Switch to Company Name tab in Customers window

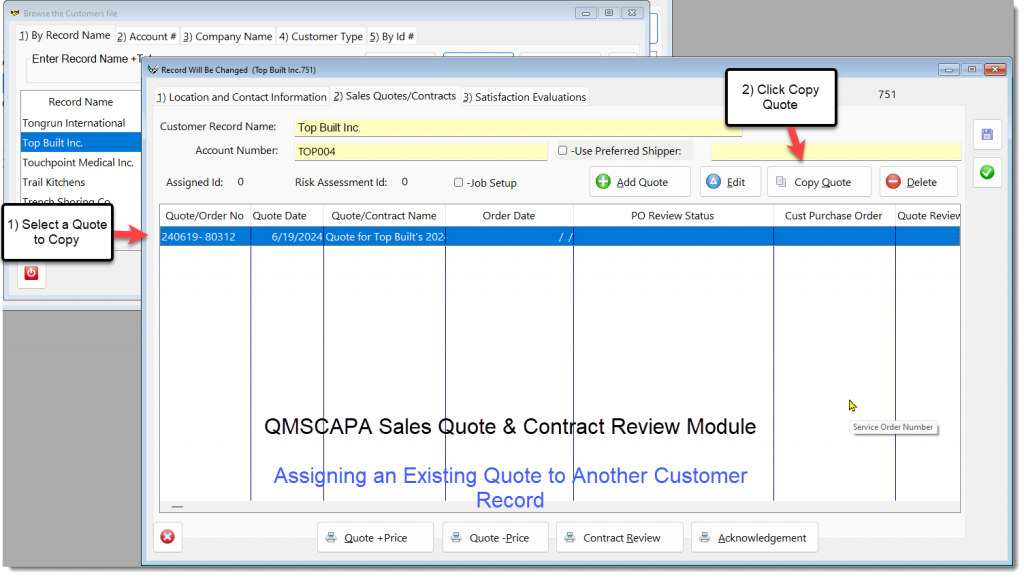[x=227, y=37]
